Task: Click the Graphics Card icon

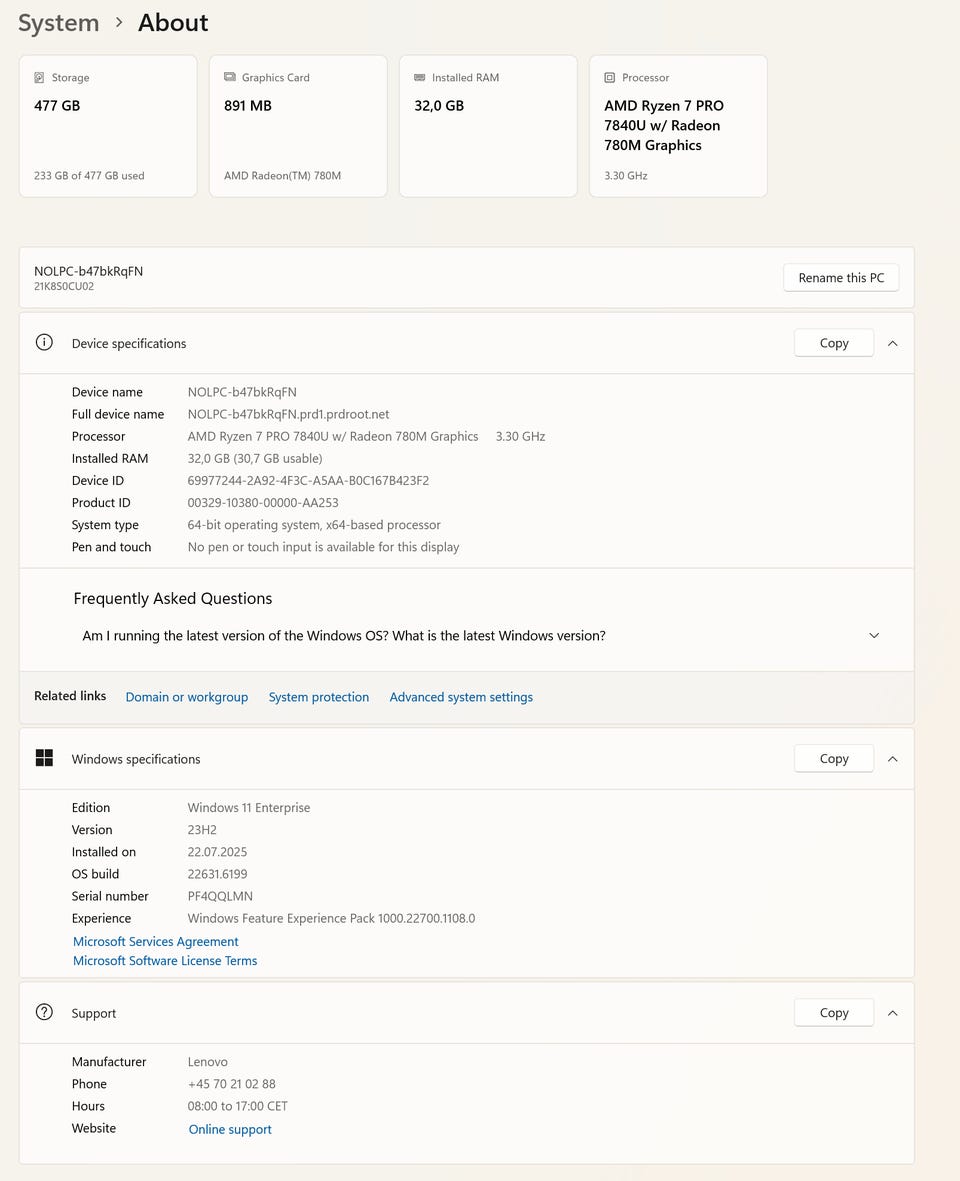Action: (230, 77)
